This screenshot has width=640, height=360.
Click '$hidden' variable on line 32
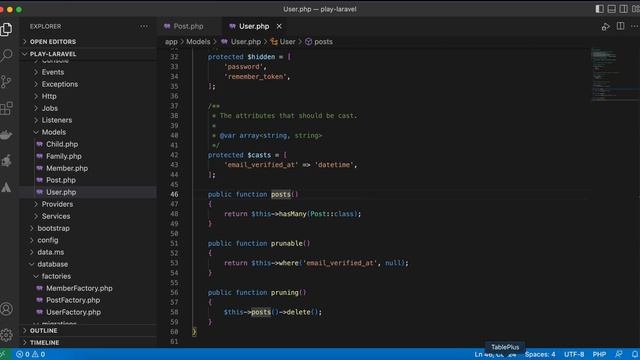(261, 57)
